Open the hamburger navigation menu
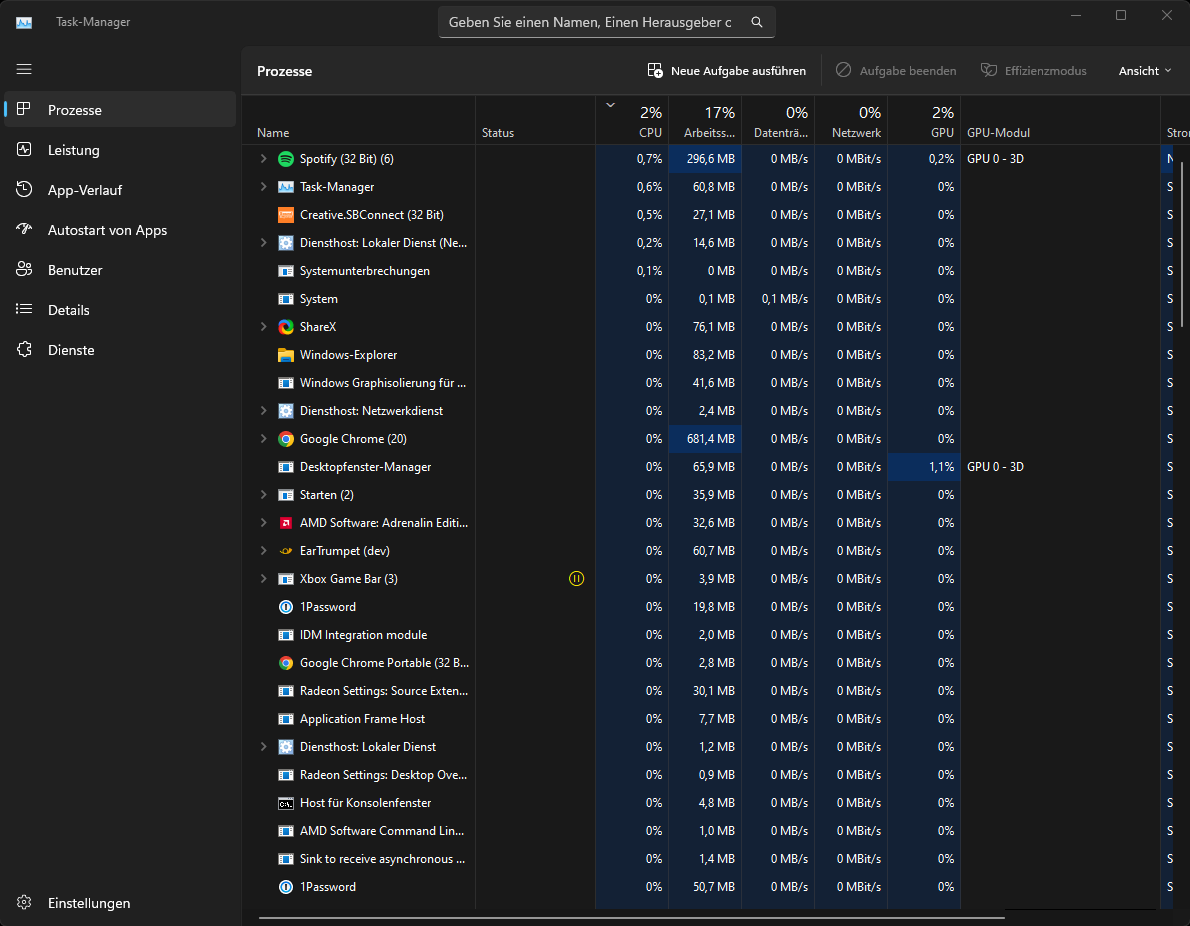 click(24, 69)
